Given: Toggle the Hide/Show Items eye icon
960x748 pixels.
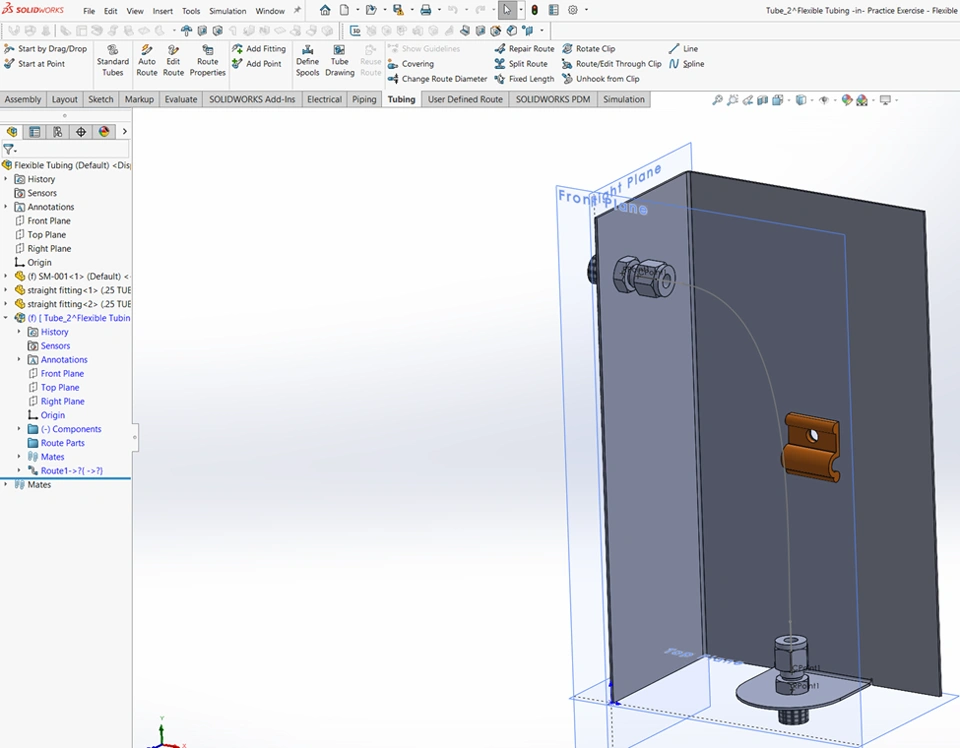Looking at the screenshot, I should click(x=824, y=100).
